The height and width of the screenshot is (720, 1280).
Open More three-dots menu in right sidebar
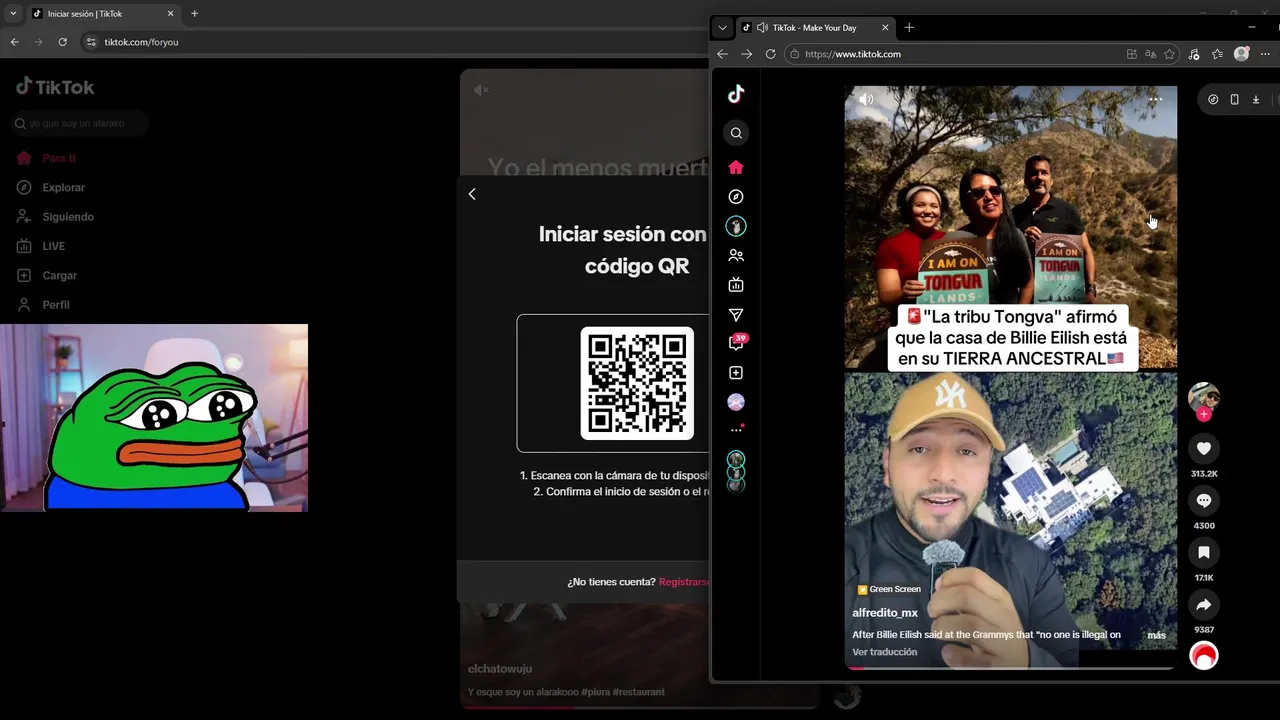pyautogui.click(x=736, y=429)
